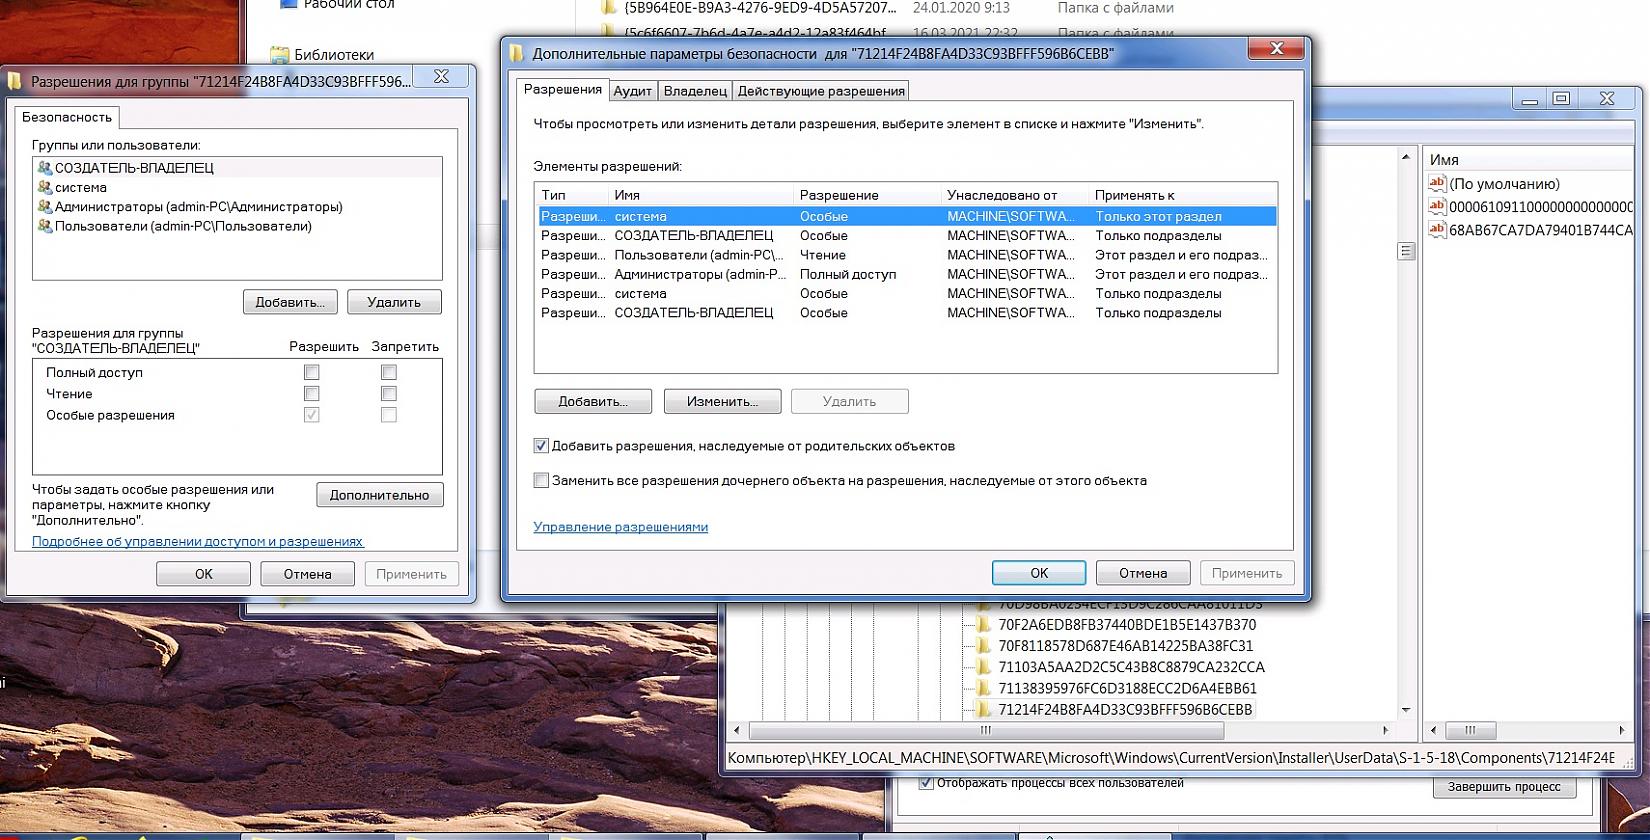Enable replace all child object permissions checkbox
The height and width of the screenshot is (840, 1650).
coord(541,481)
